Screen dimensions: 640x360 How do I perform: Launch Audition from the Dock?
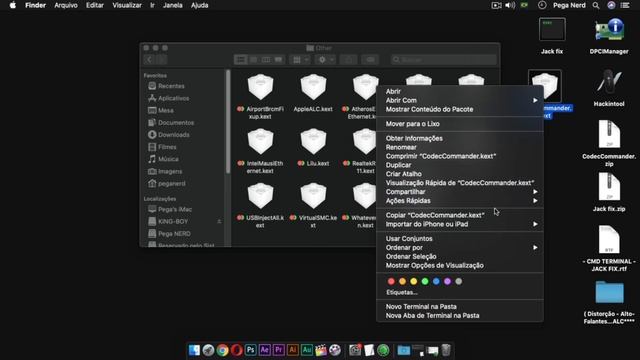[x=307, y=350]
